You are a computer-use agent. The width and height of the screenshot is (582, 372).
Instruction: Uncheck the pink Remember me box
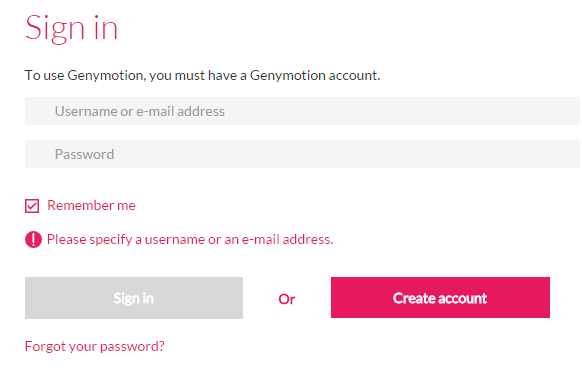tap(32, 206)
